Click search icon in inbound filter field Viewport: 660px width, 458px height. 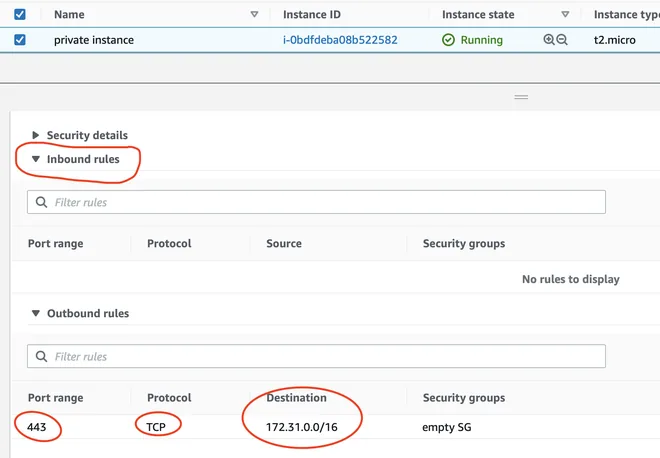[41, 202]
